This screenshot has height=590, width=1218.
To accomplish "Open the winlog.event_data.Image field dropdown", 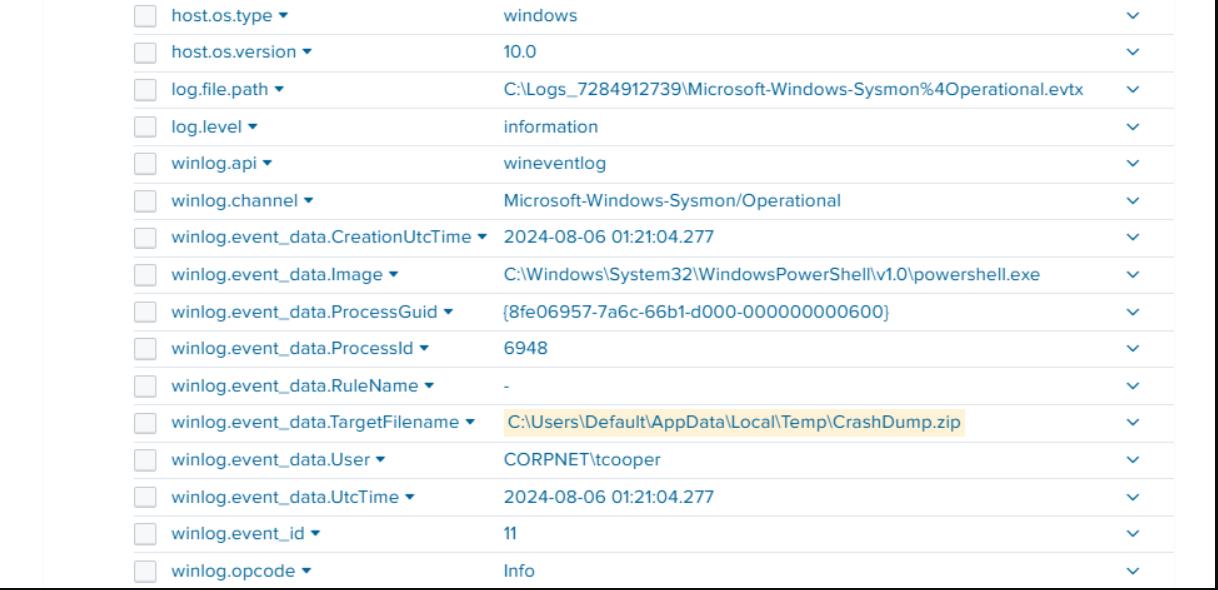I will (393, 275).
